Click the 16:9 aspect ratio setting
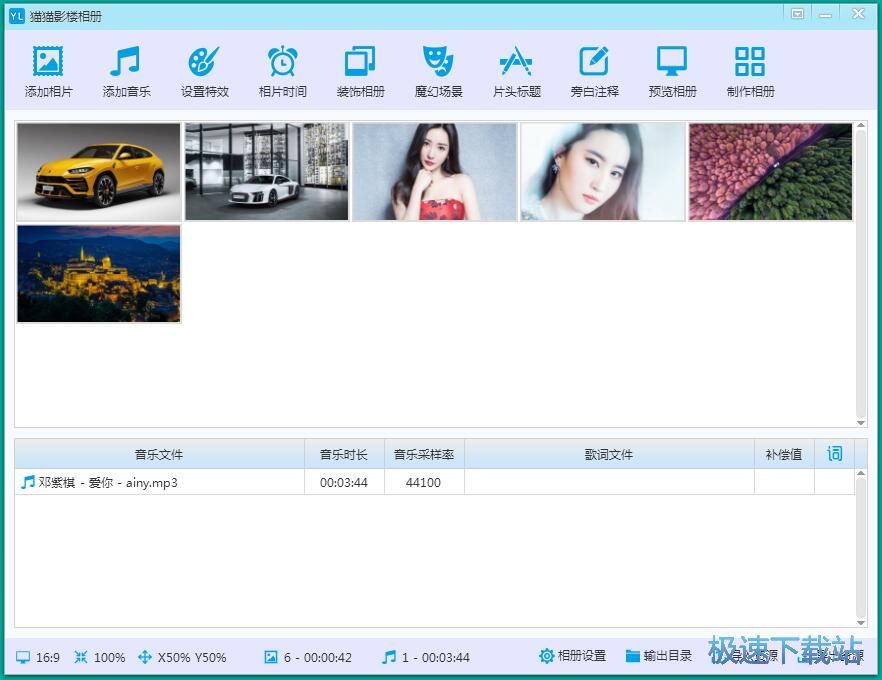Viewport: 882px width, 680px height. point(38,657)
